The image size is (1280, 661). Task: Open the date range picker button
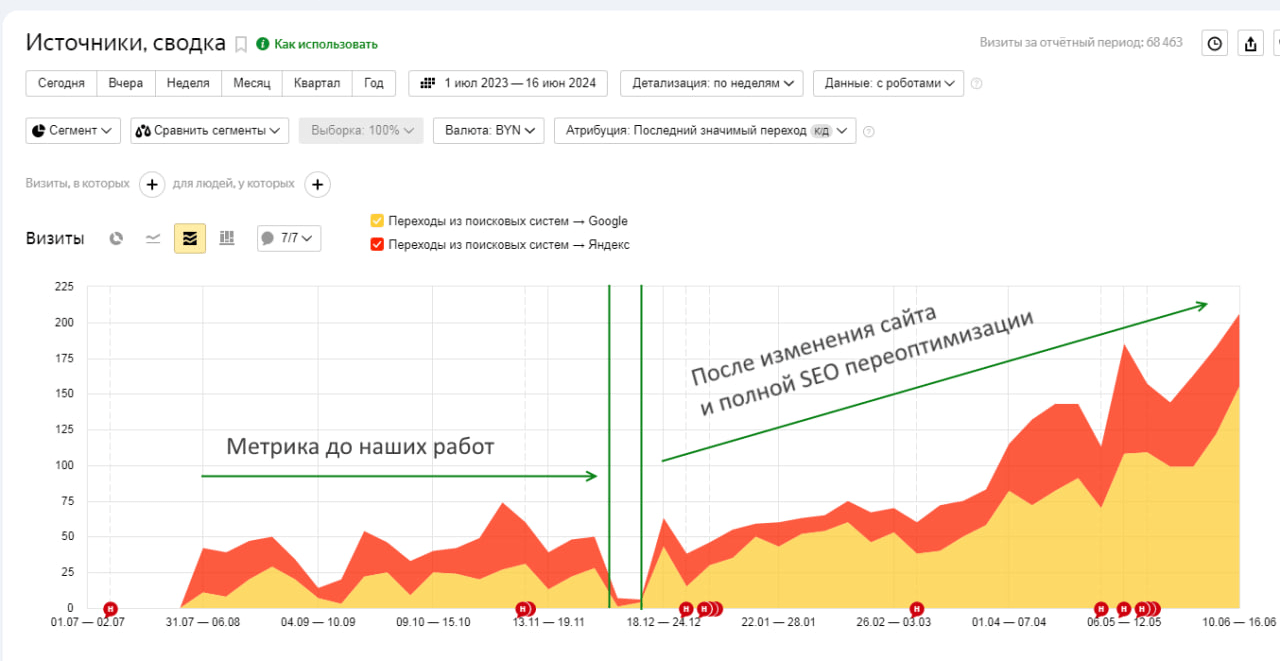509,83
